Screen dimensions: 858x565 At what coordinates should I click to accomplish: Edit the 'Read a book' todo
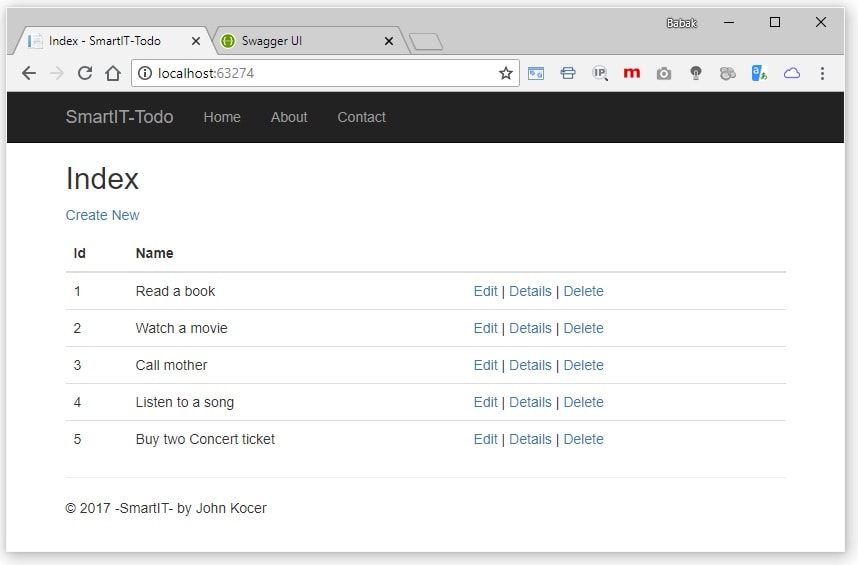[x=485, y=291]
